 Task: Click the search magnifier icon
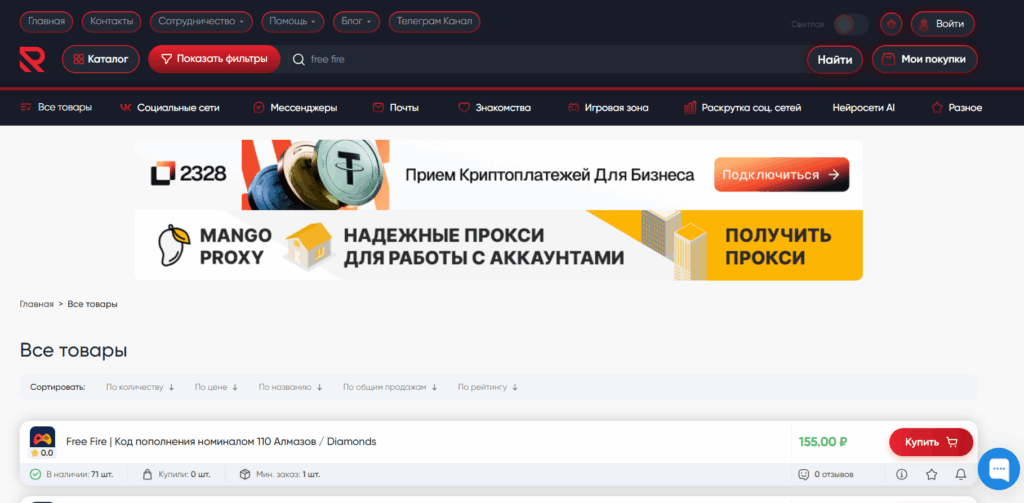pyautogui.click(x=298, y=59)
